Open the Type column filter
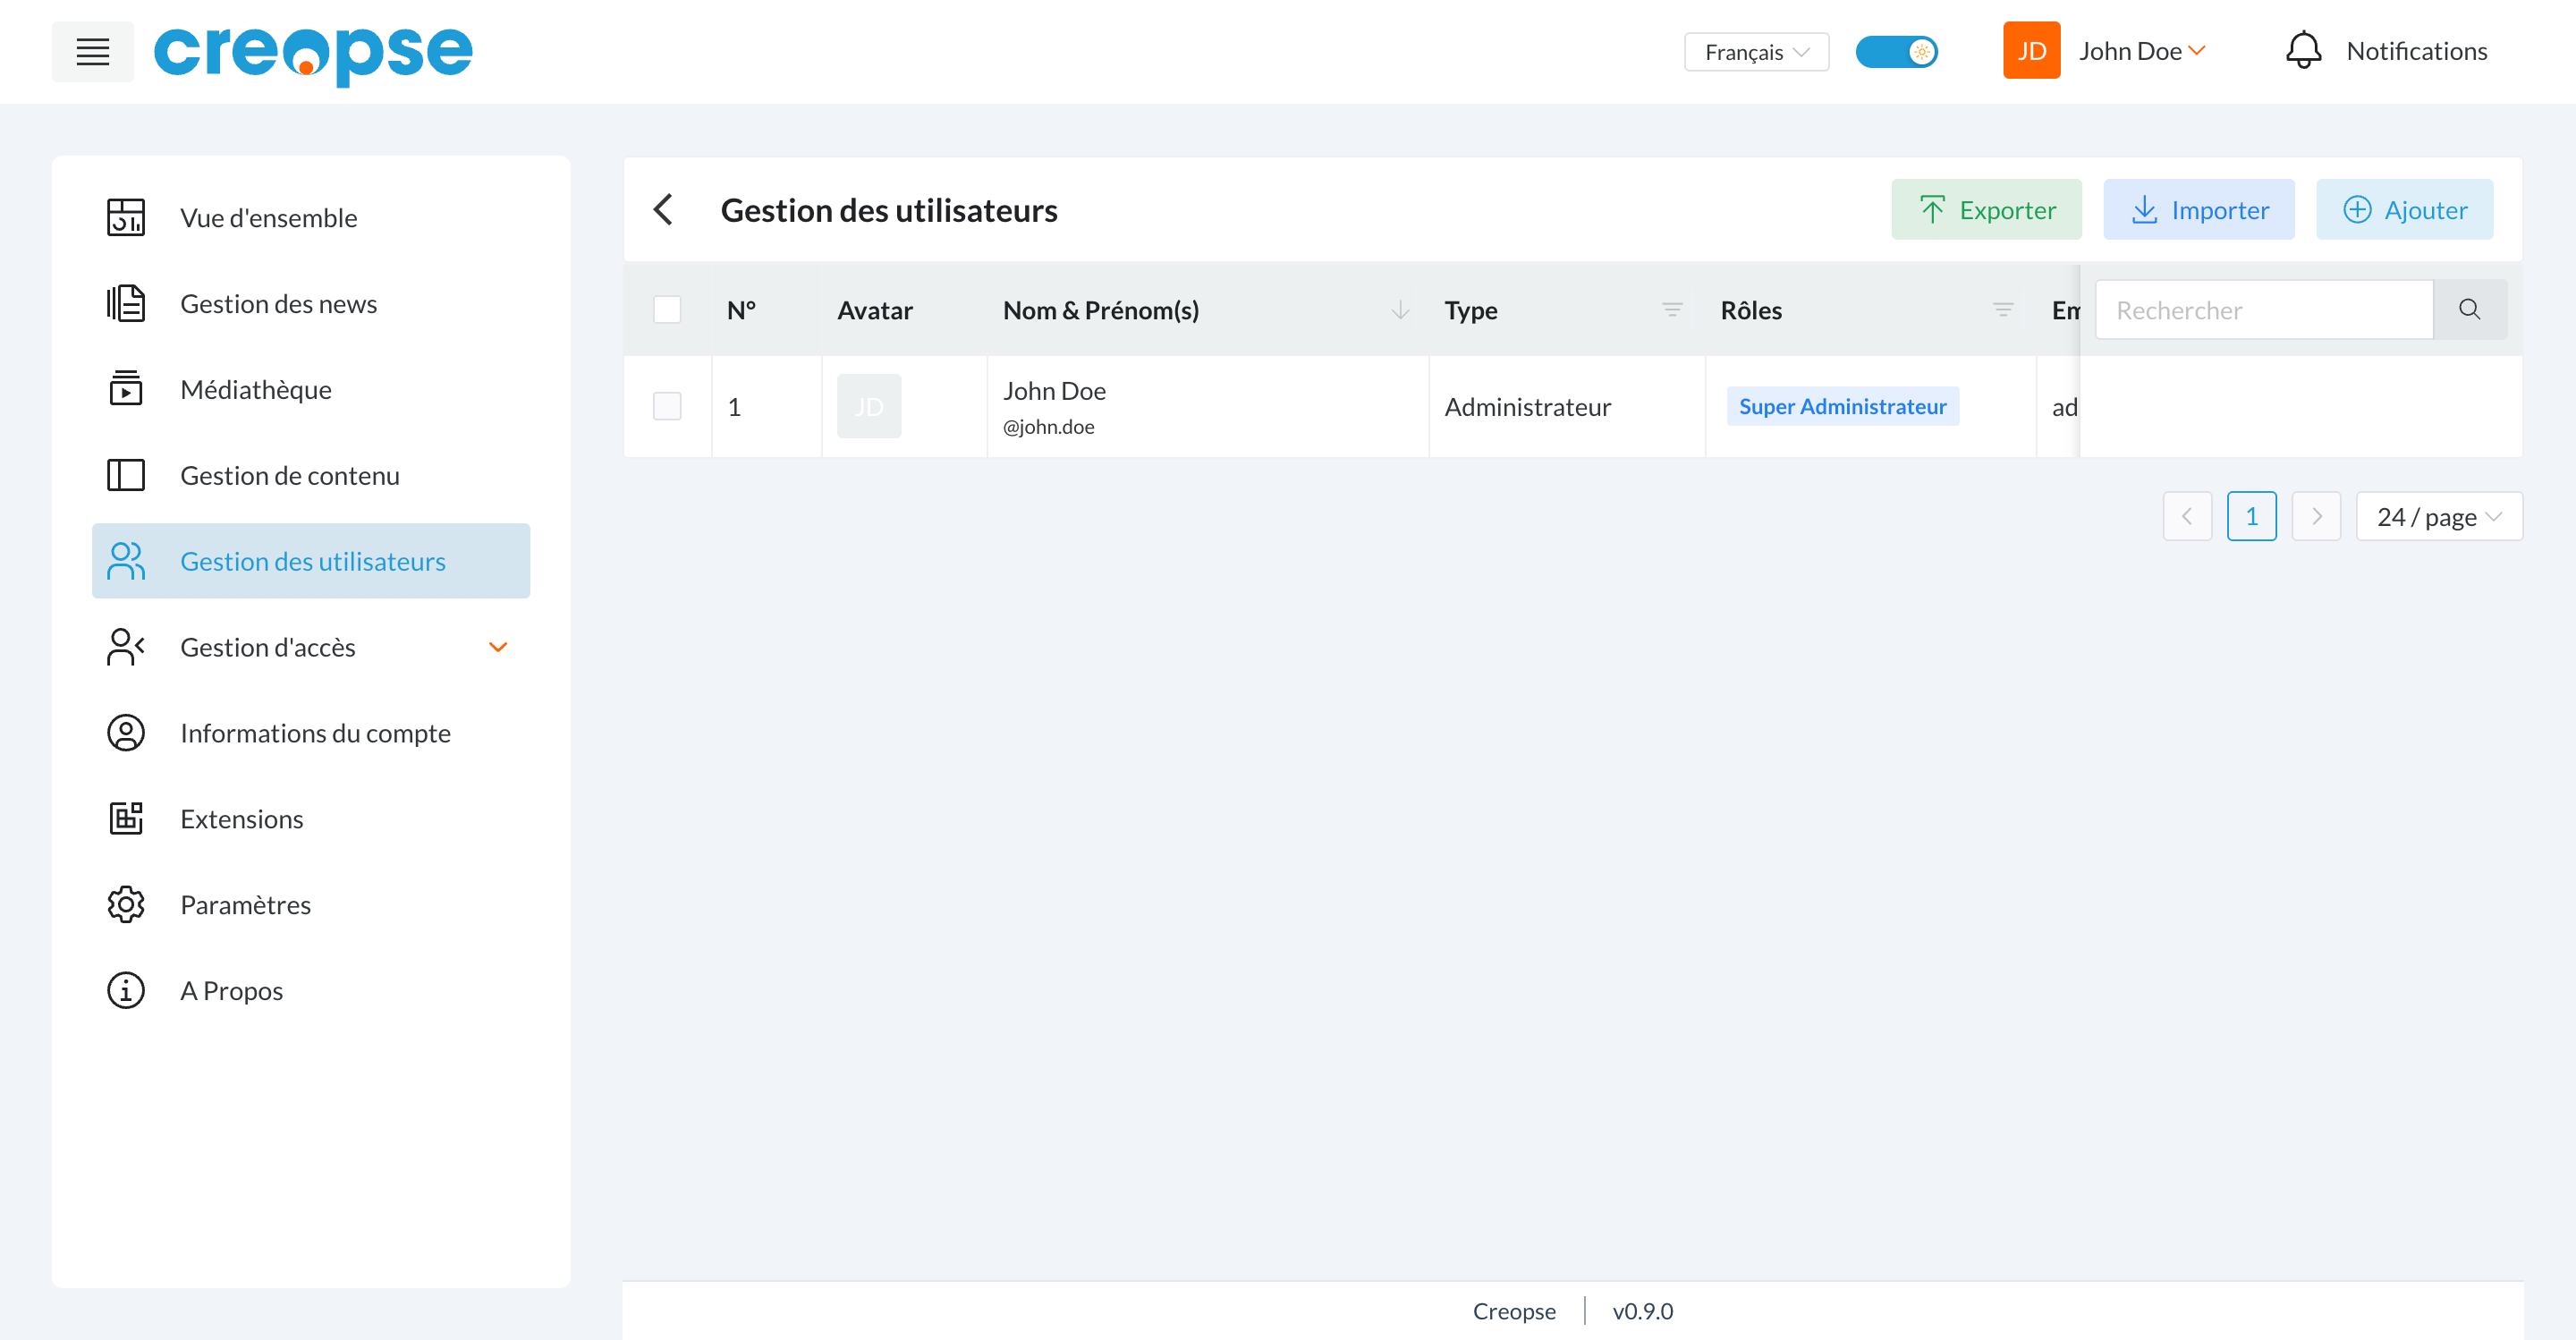The height and width of the screenshot is (1340, 2576). [1672, 310]
